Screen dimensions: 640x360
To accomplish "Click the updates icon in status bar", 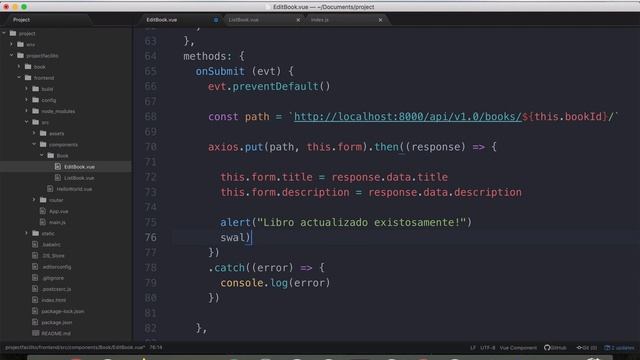I will coord(607,347).
